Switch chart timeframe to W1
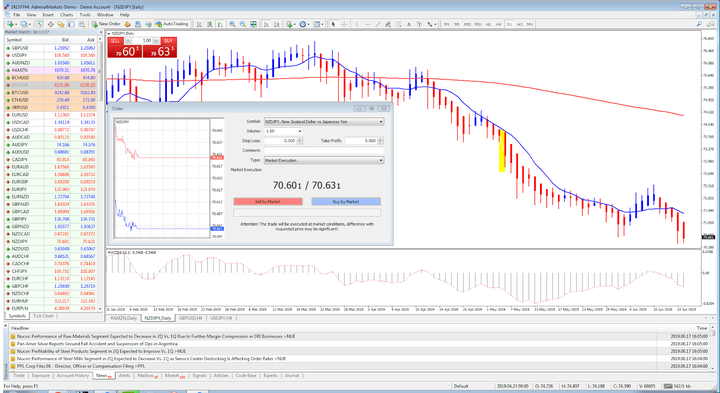Viewport: 720px width, 393px height. (519, 24)
